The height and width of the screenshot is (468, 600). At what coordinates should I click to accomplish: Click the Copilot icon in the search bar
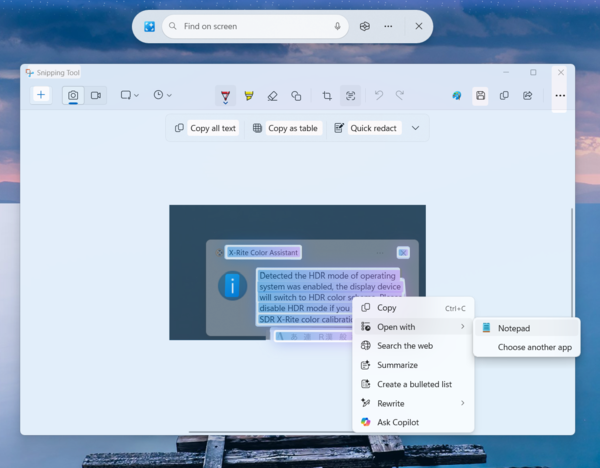365,26
